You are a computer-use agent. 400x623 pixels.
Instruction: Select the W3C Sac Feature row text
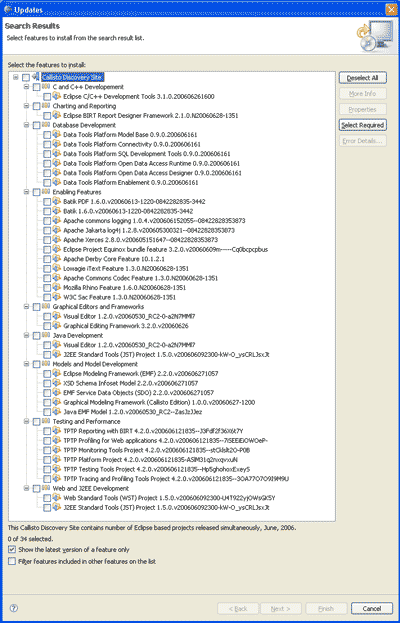120,297
